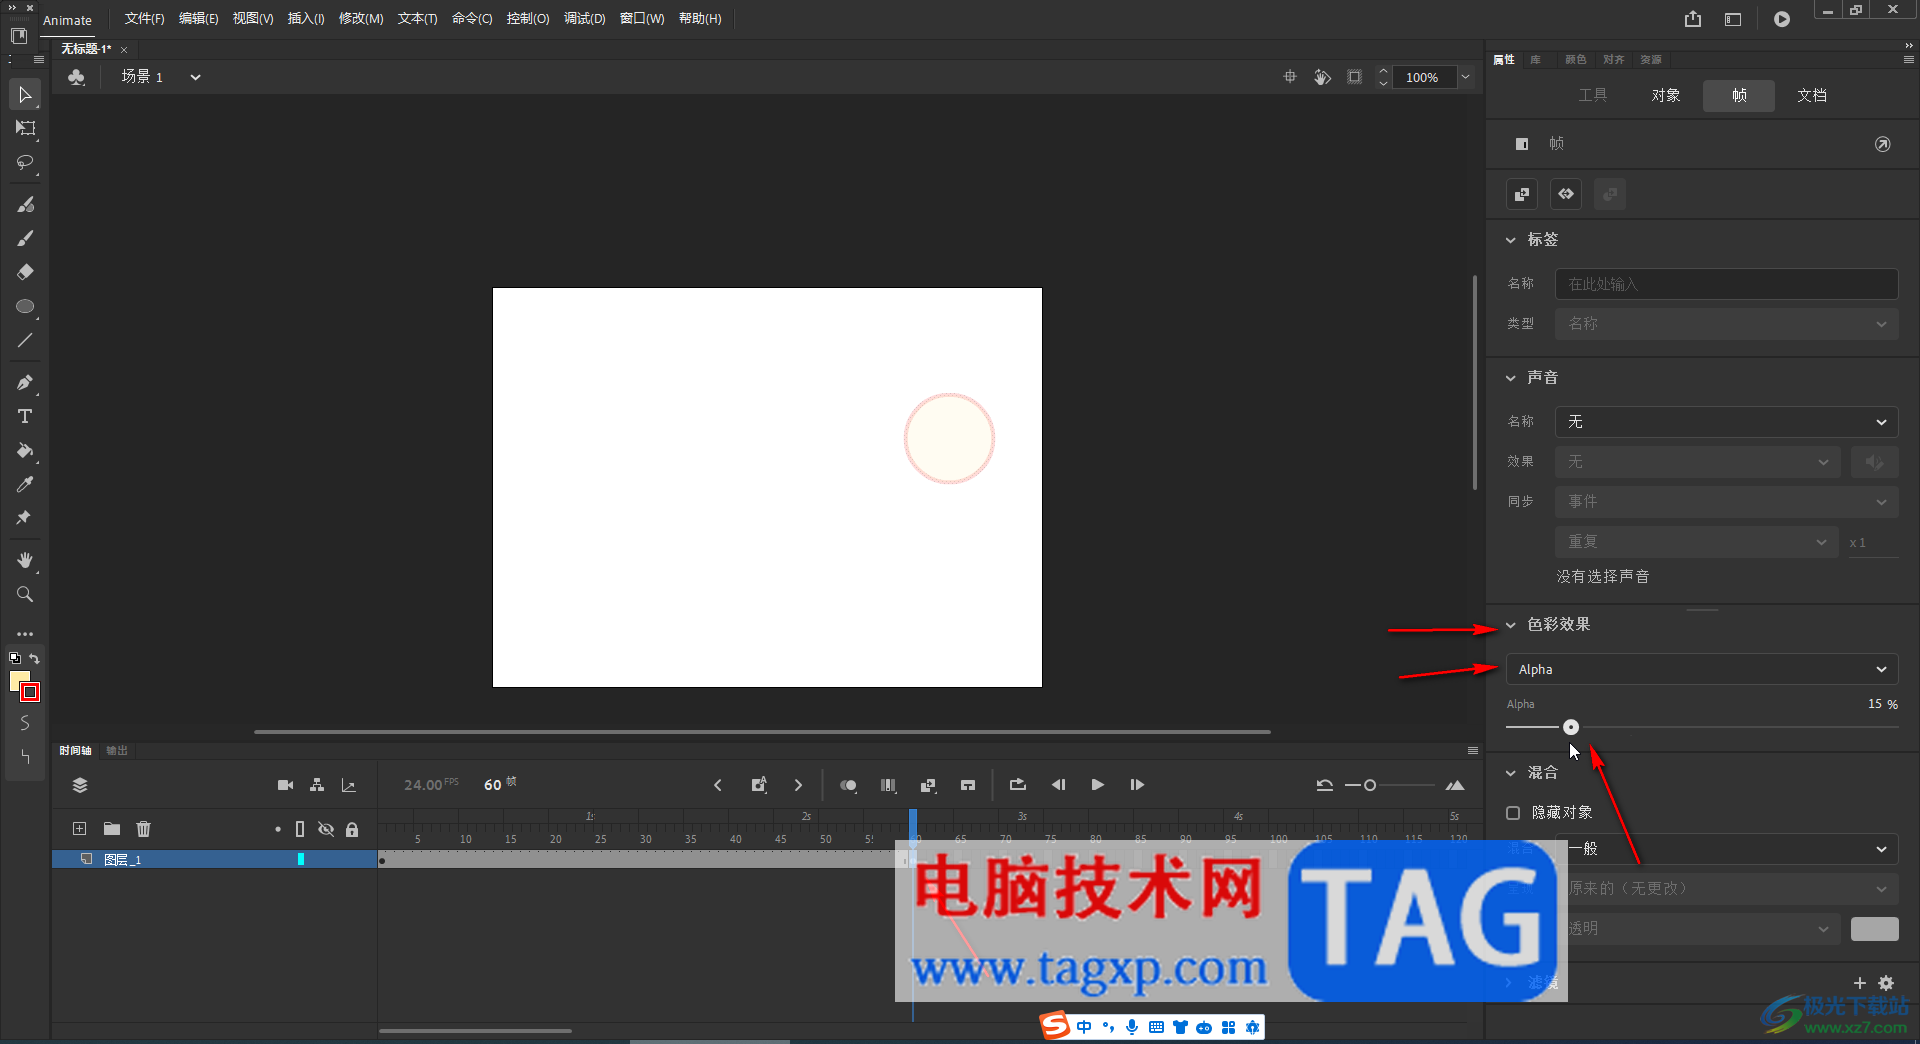
Task: Play the timeline animation
Action: coord(1098,785)
